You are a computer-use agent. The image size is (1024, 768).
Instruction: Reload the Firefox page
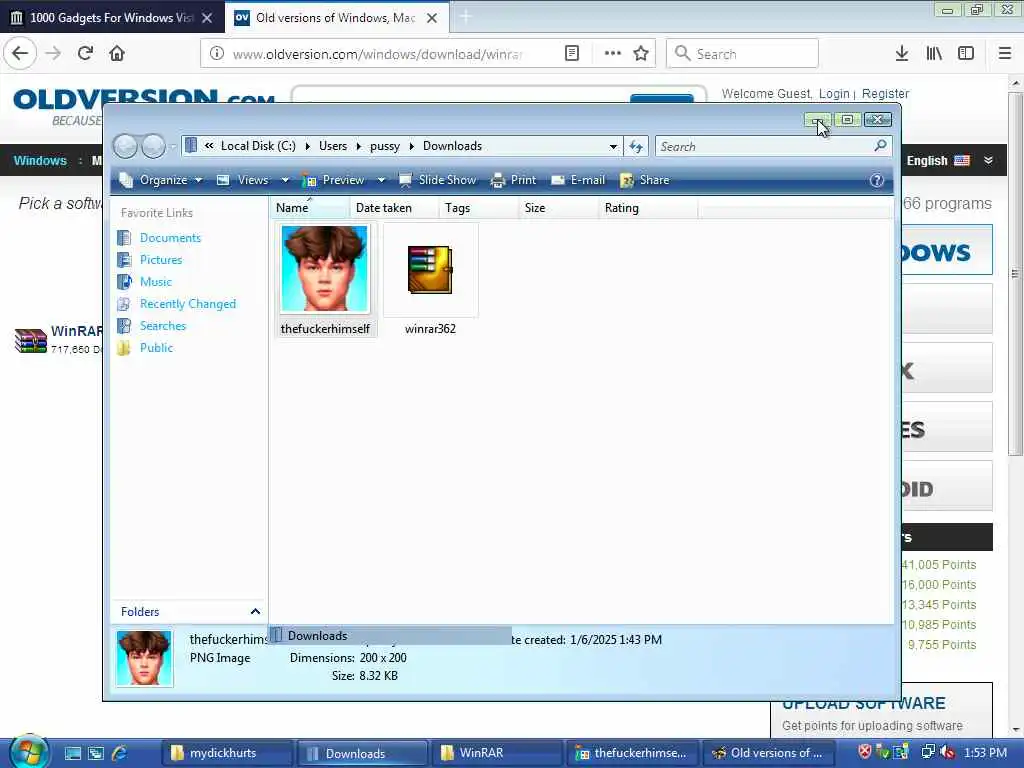pos(85,54)
